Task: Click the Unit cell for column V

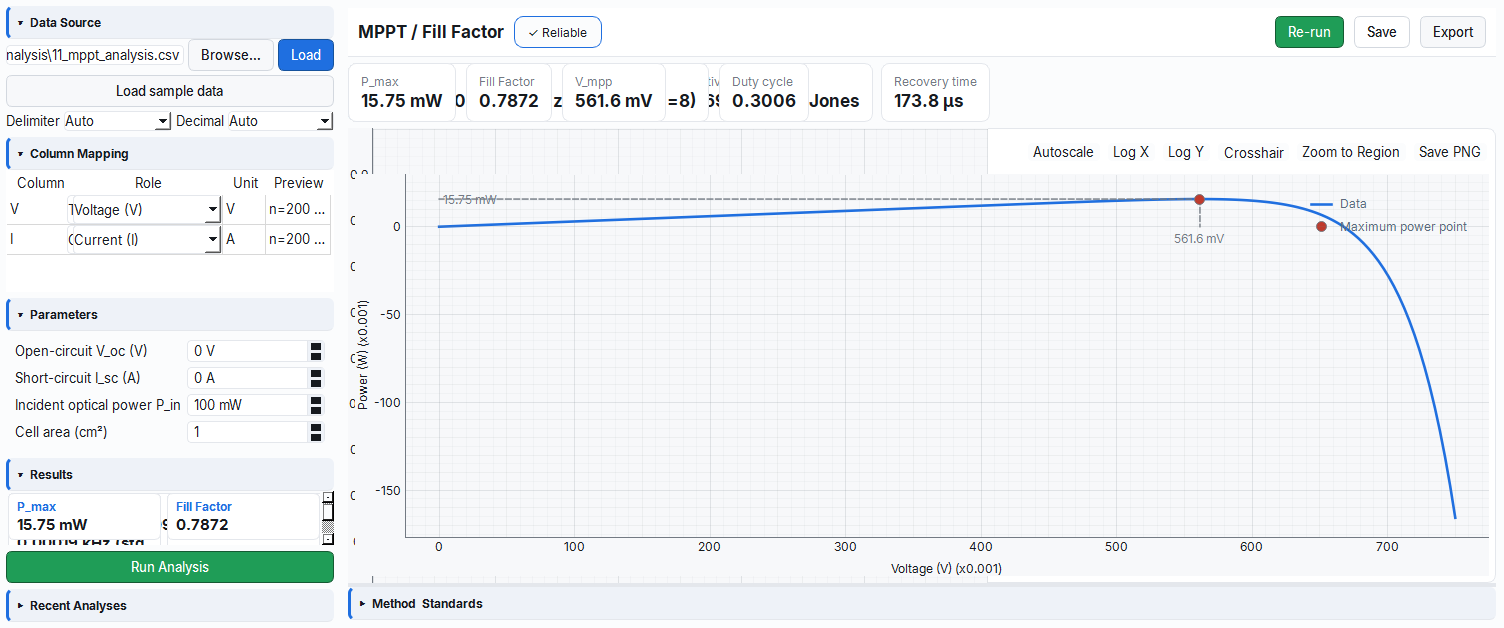Action: point(243,210)
